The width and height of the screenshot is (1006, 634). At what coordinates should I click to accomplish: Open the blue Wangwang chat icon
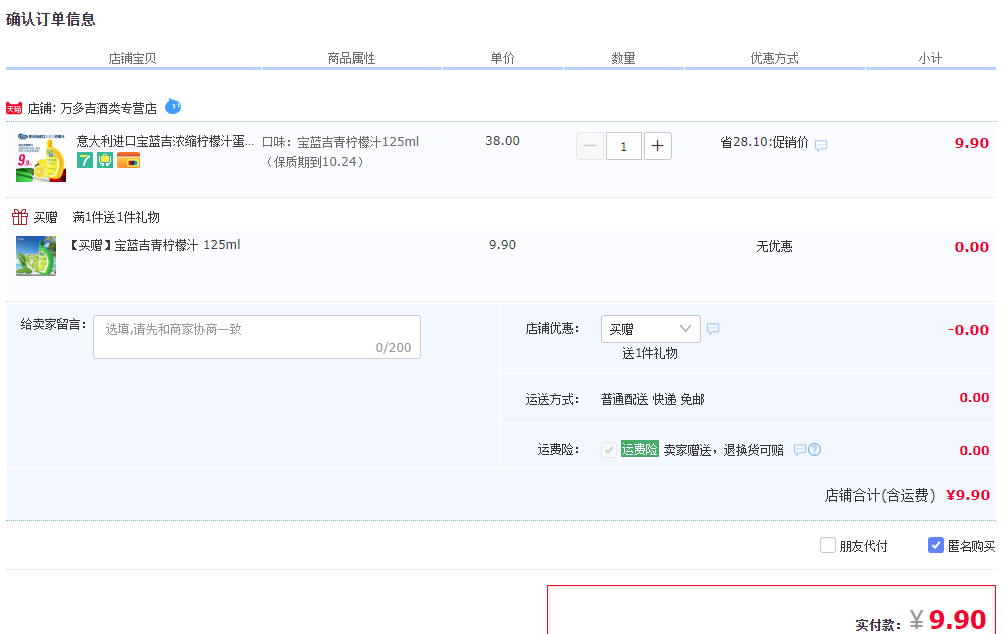pos(173,107)
